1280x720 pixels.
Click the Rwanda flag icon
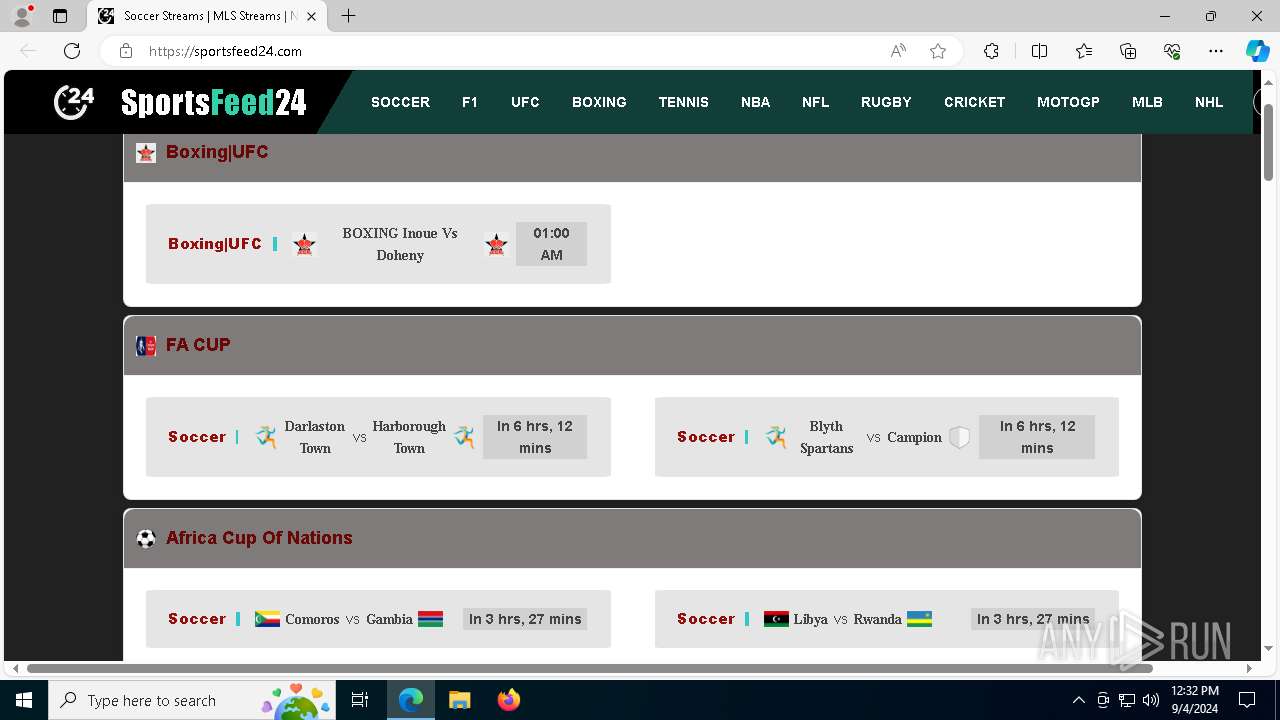[920, 619]
